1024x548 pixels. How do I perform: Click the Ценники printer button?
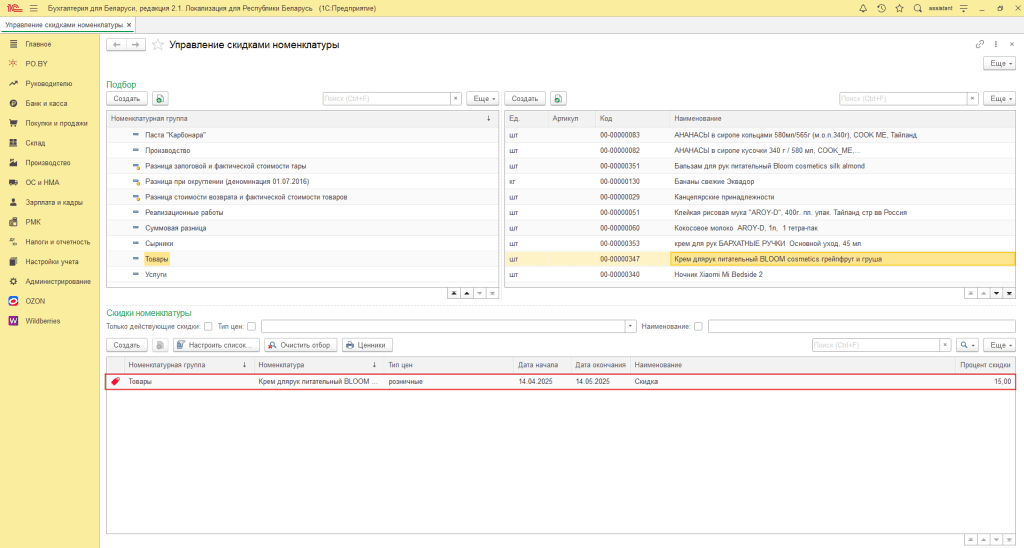(x=367, y=345)
